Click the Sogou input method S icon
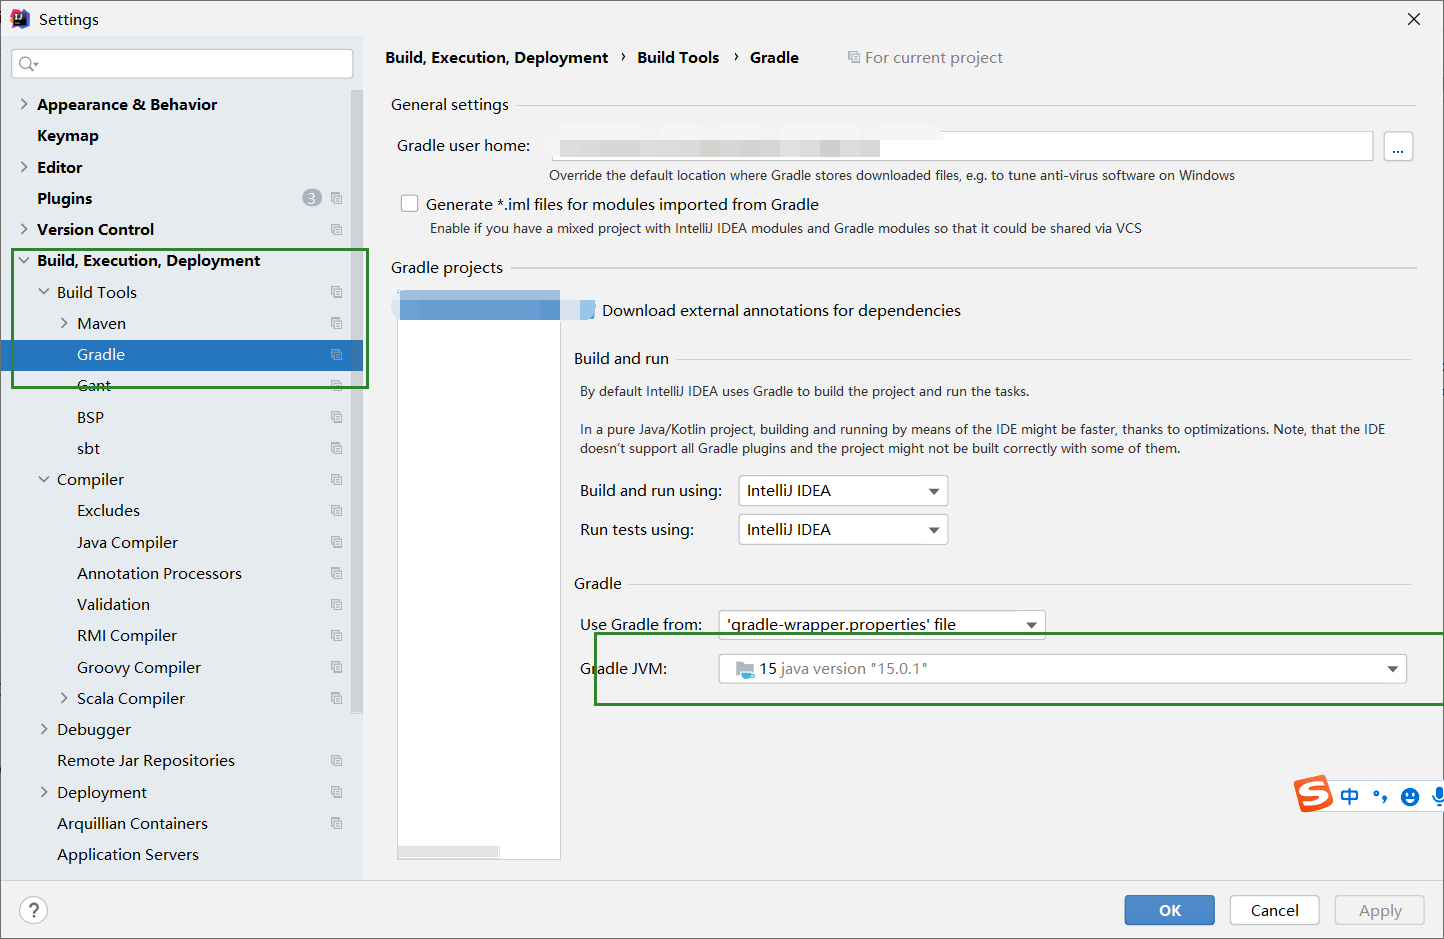Image resolution: width=1444 pixels, height=939 pixels. point(1313,794)
